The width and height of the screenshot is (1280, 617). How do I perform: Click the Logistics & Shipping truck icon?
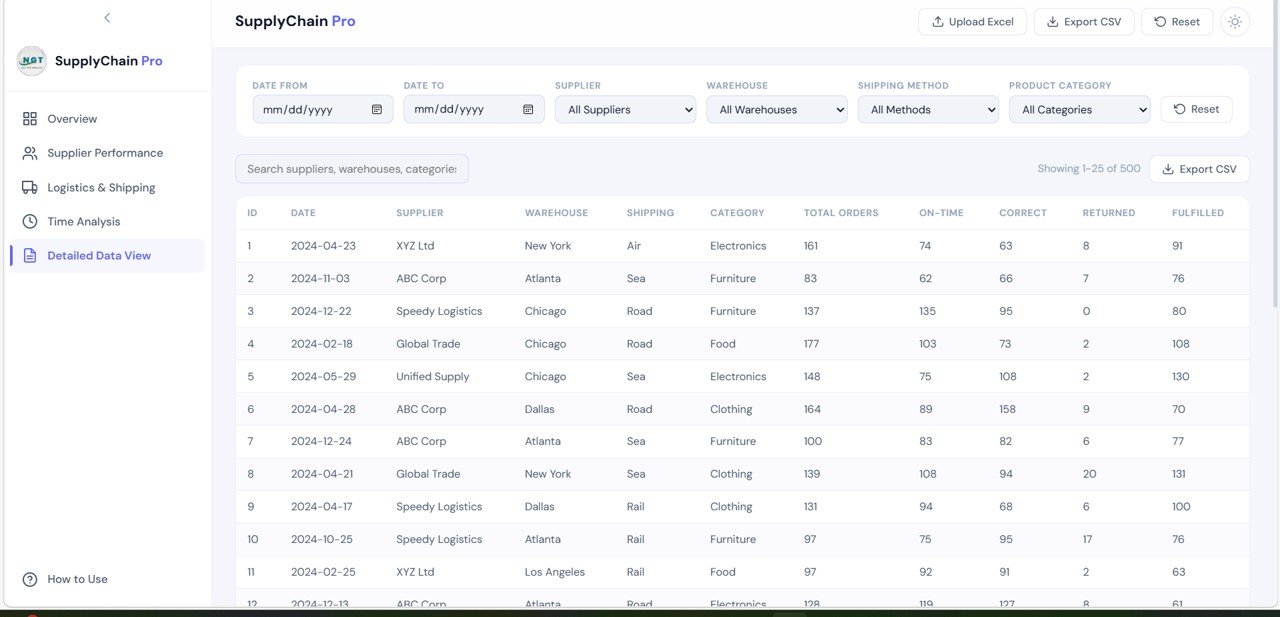tap(31, 187)
